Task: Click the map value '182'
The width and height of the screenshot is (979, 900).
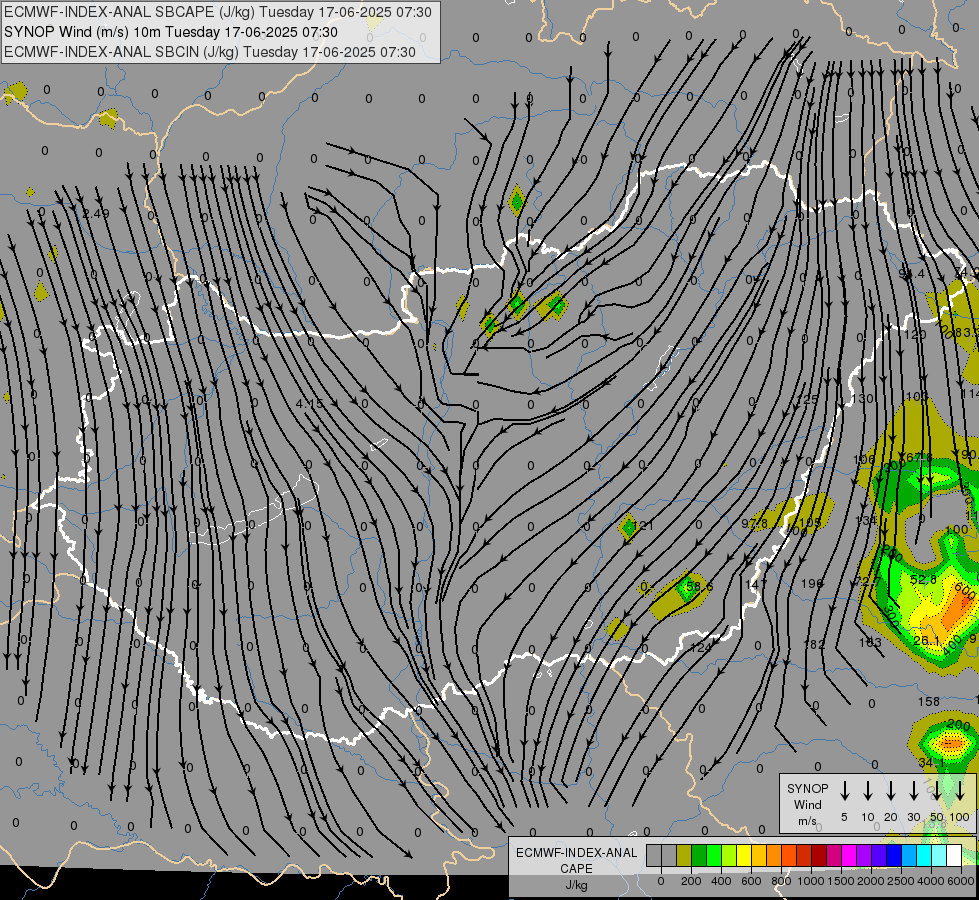Action: click(x=814, y=644)
